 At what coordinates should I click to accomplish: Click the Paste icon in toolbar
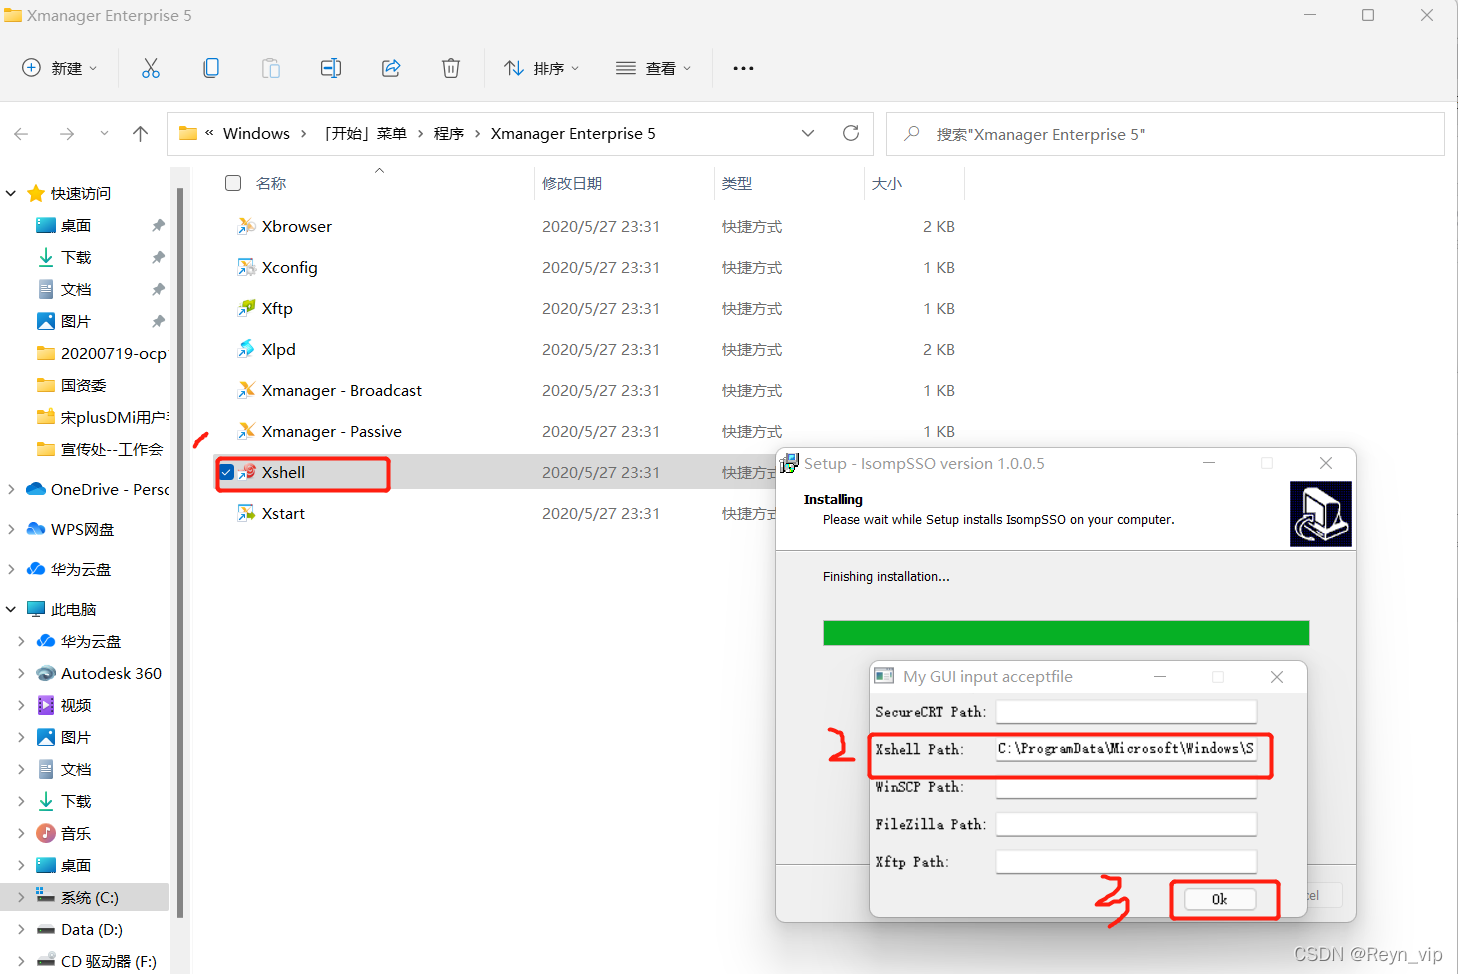[271, 68]
